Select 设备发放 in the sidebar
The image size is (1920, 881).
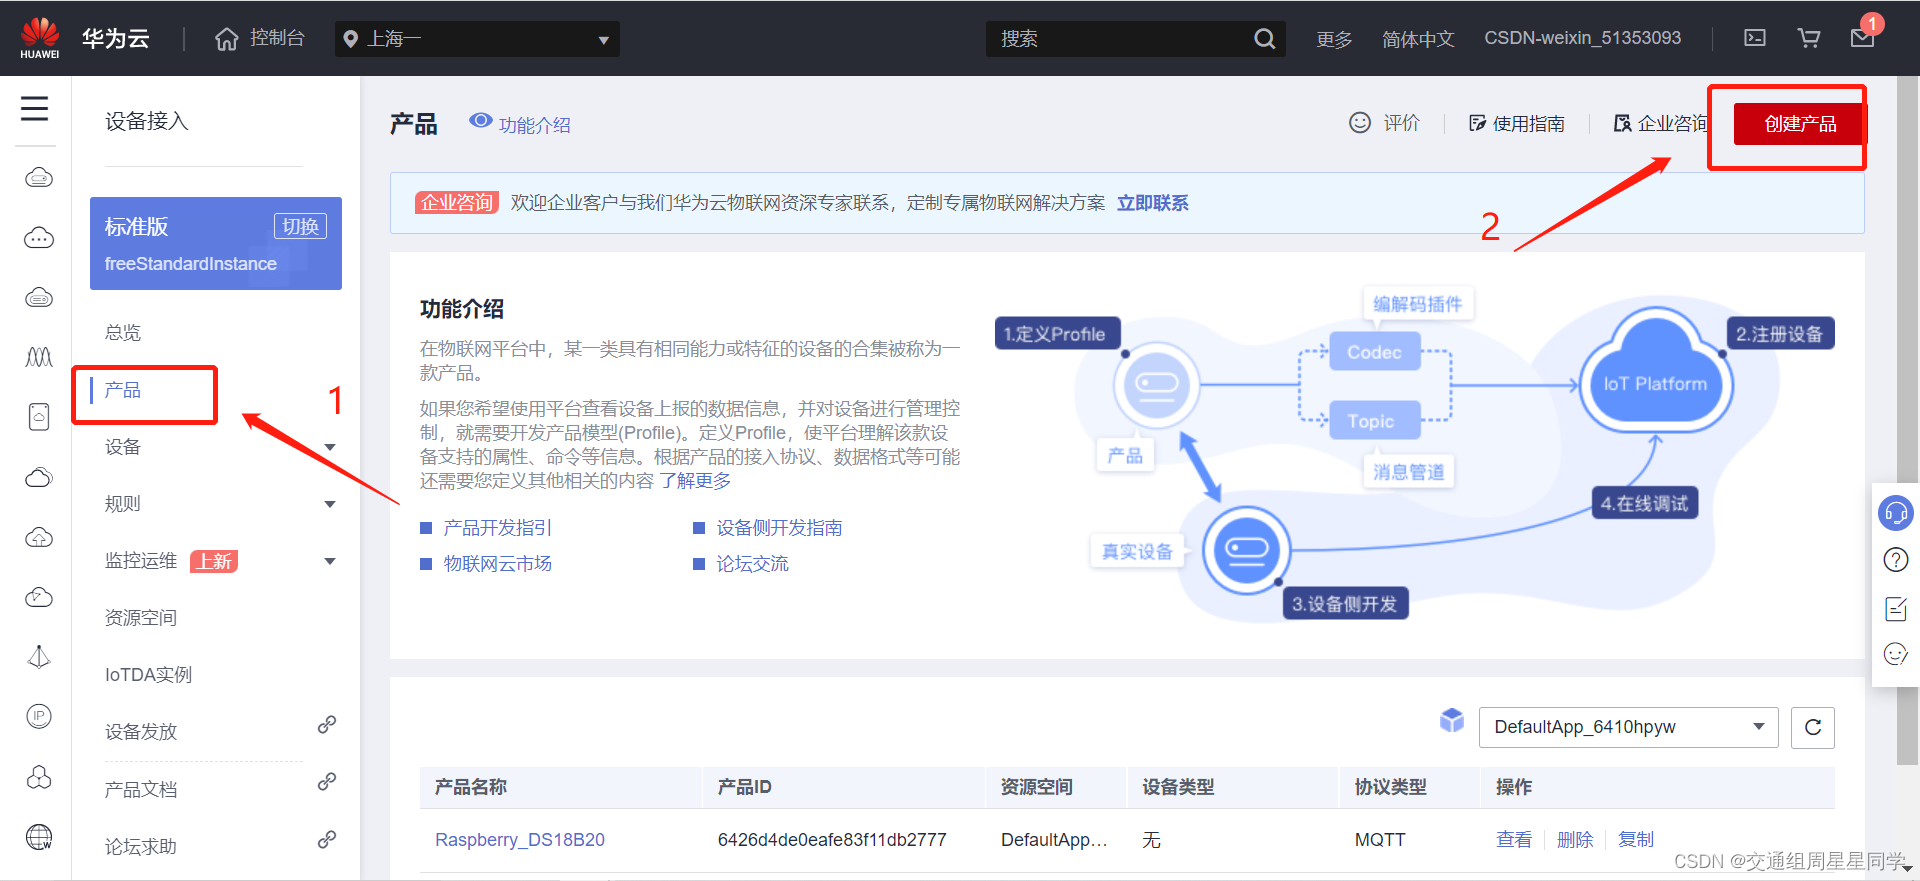click(141, 732)
